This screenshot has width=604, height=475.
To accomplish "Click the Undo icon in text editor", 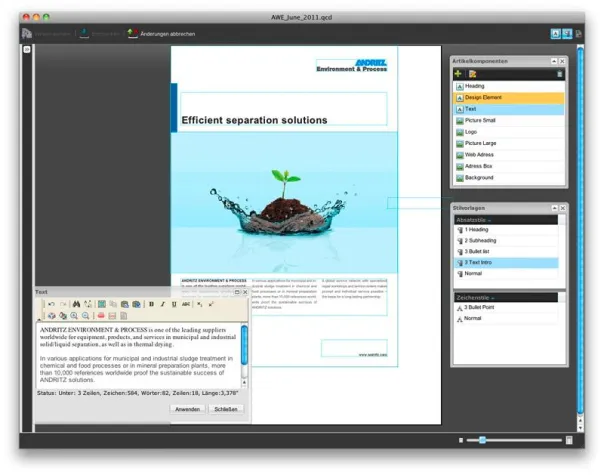I will click(x=49, y=303).
